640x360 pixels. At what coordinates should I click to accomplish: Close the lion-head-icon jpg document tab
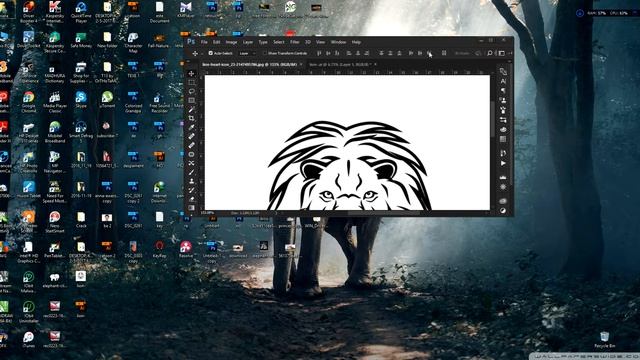(x=301, y=64)
